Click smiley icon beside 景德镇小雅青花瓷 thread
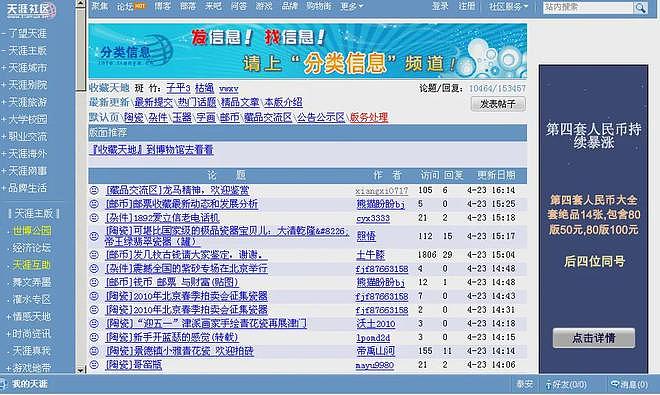The height and width of the screenshot is (395, 660). pos(94,351)
